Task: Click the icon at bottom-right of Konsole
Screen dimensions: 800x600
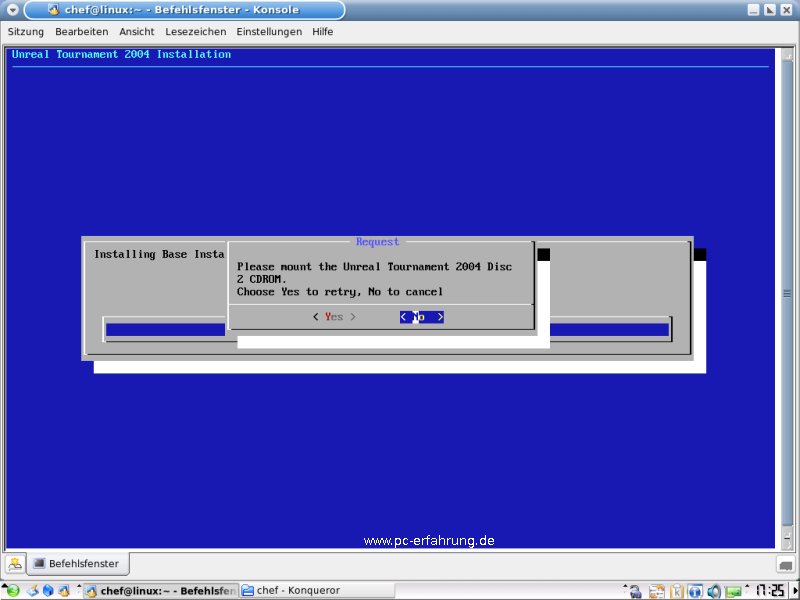Action: [785, 564]
